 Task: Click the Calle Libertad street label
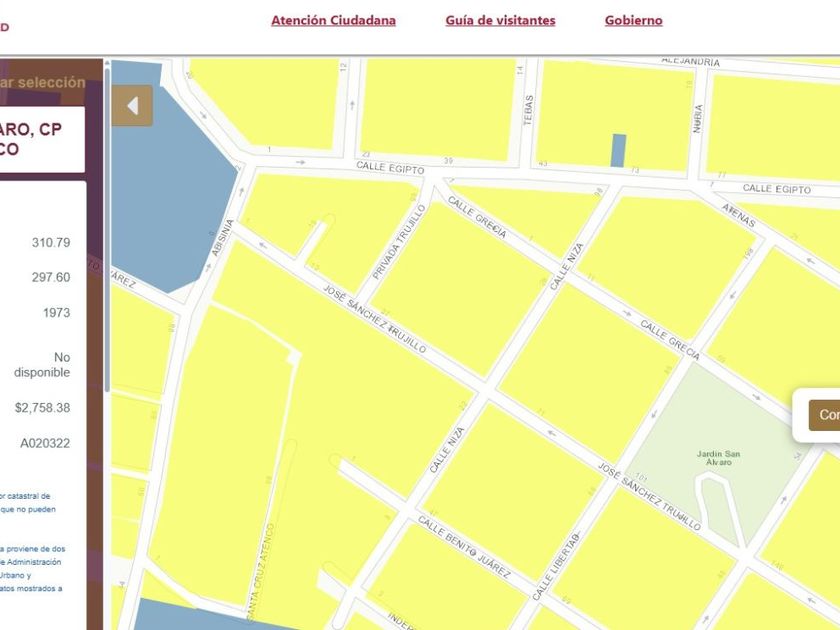point(556,566)
